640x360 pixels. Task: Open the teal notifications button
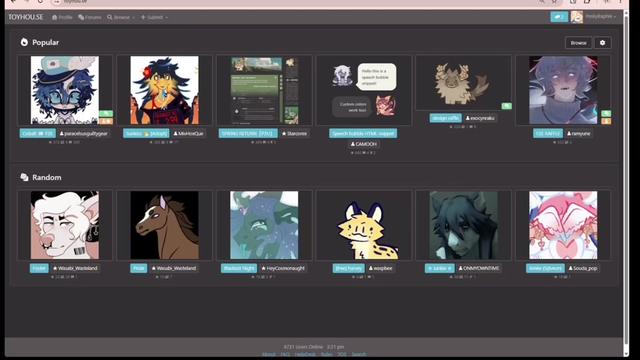pos(559,17)
